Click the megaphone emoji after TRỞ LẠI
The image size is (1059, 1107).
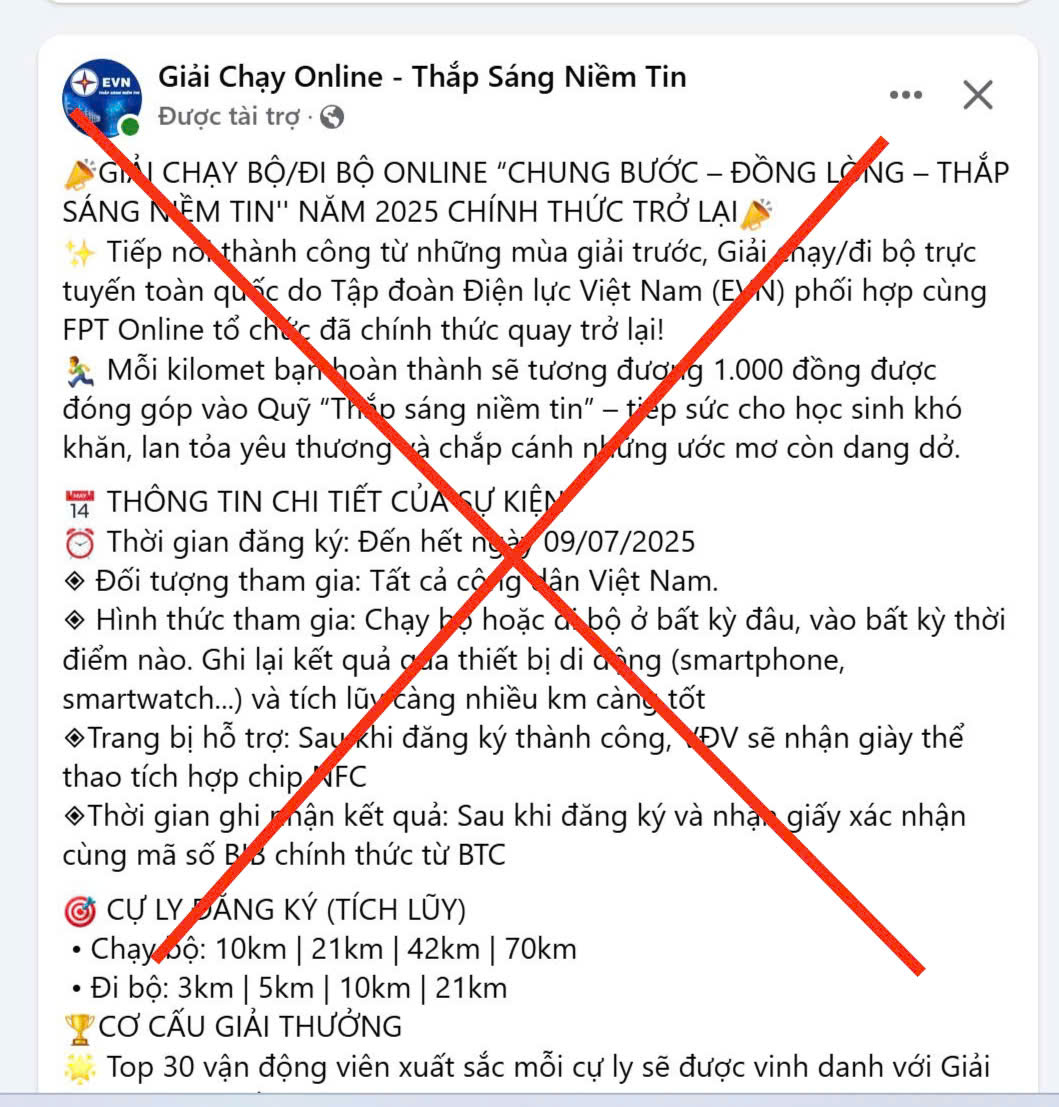pyautogui.click(x=756, y=213)
